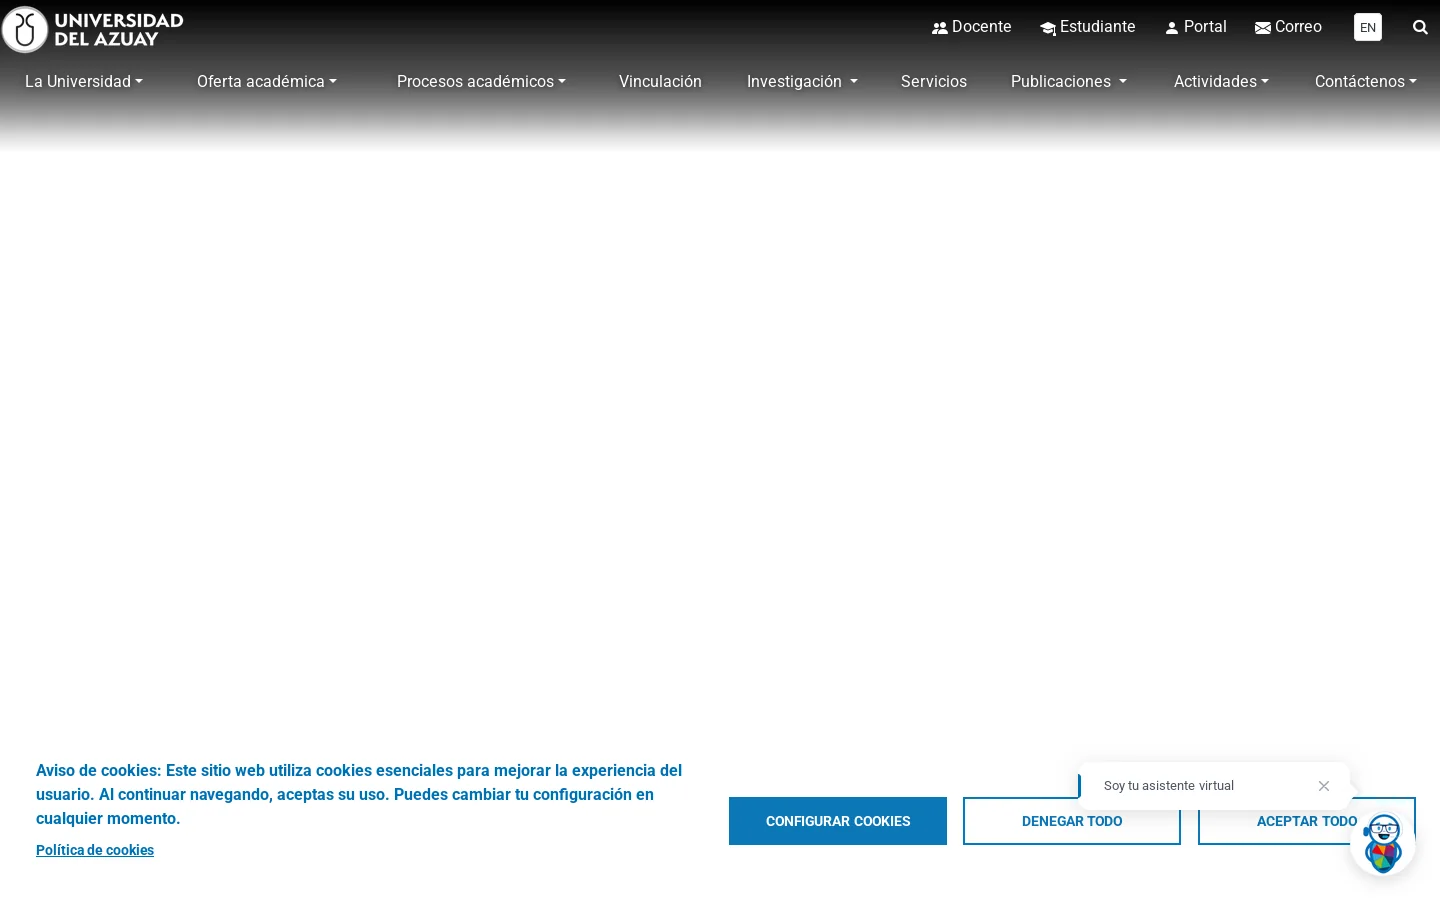1440x900 pixels.
Task: Open the Publicaciones dropdown
Action: tap(1069, 82)
